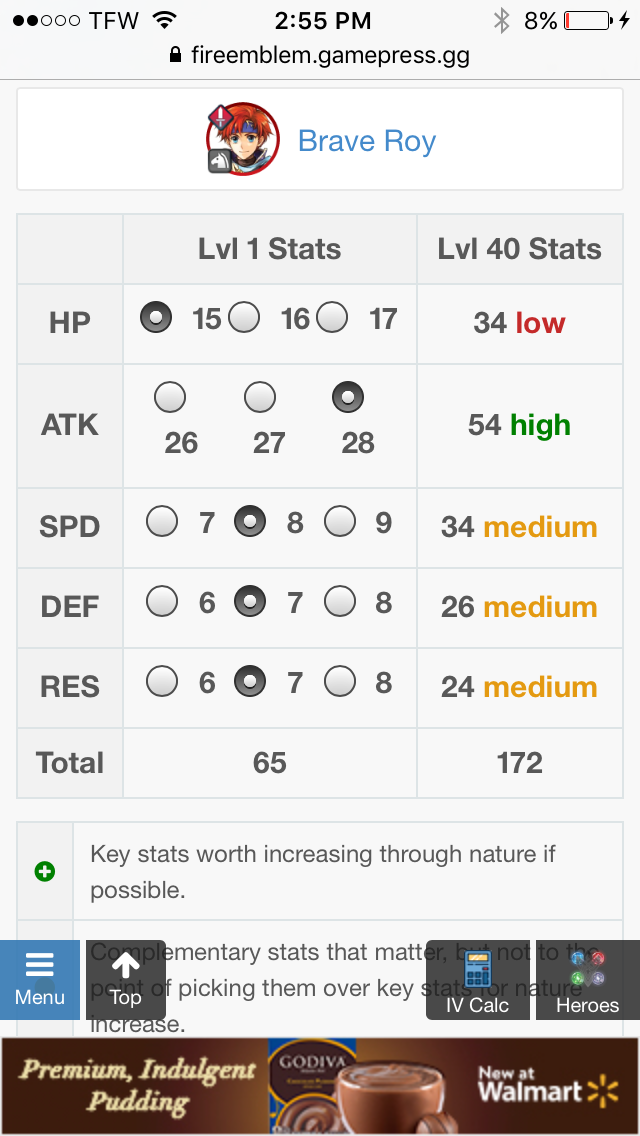640x1136 pixels.
Task: Tap the Brave Roy portrait icon
Action: tap(243, 140)
